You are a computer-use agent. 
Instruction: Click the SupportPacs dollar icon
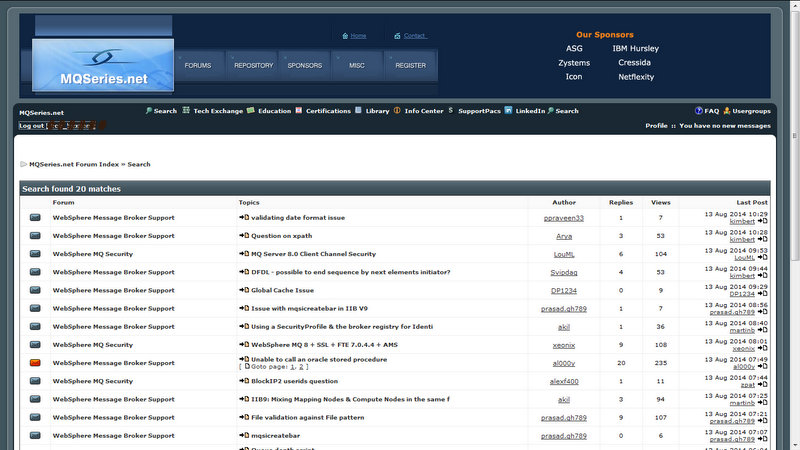point(451,110)
